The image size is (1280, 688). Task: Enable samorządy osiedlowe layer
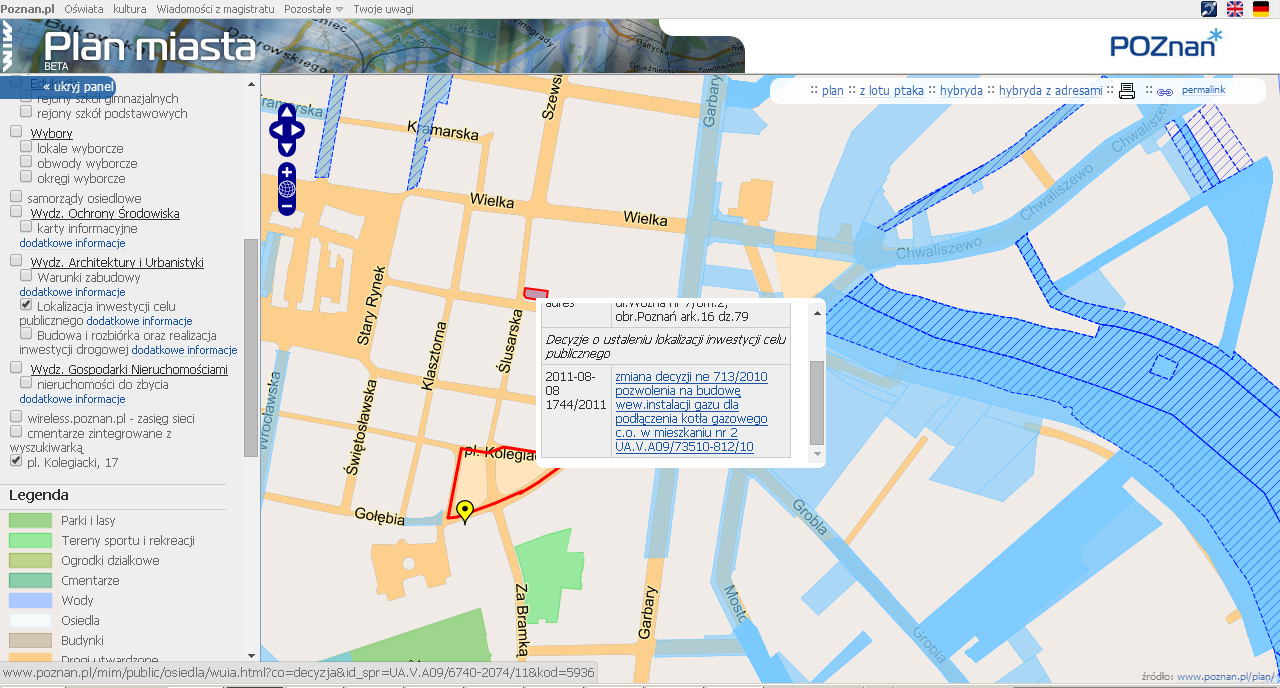tap(16, 197)
